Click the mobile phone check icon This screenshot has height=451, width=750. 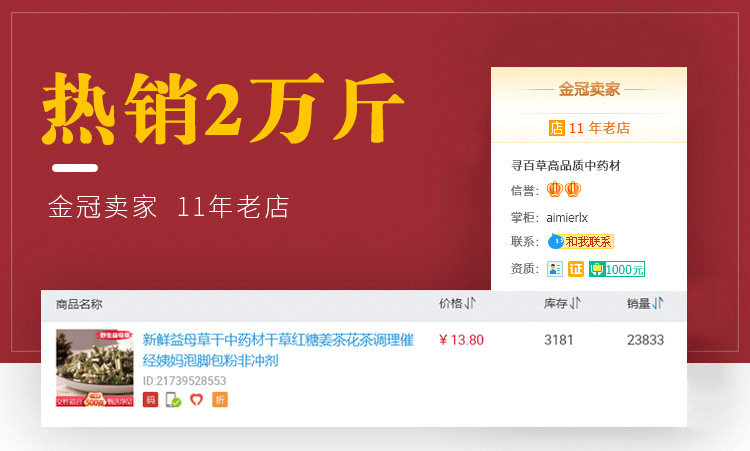(x=173, y=399)
